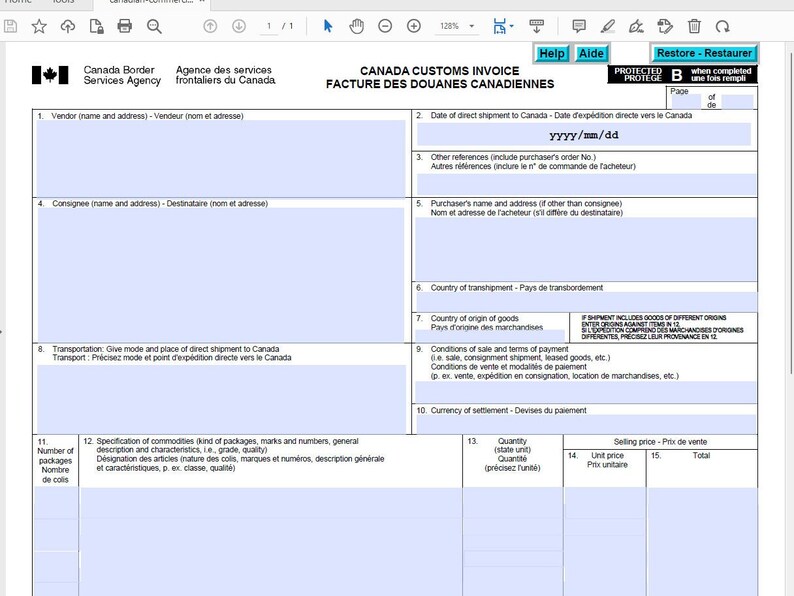The image size is (794, 596).
Task: Click the protect document lock icon
Action: click(96, 26)
